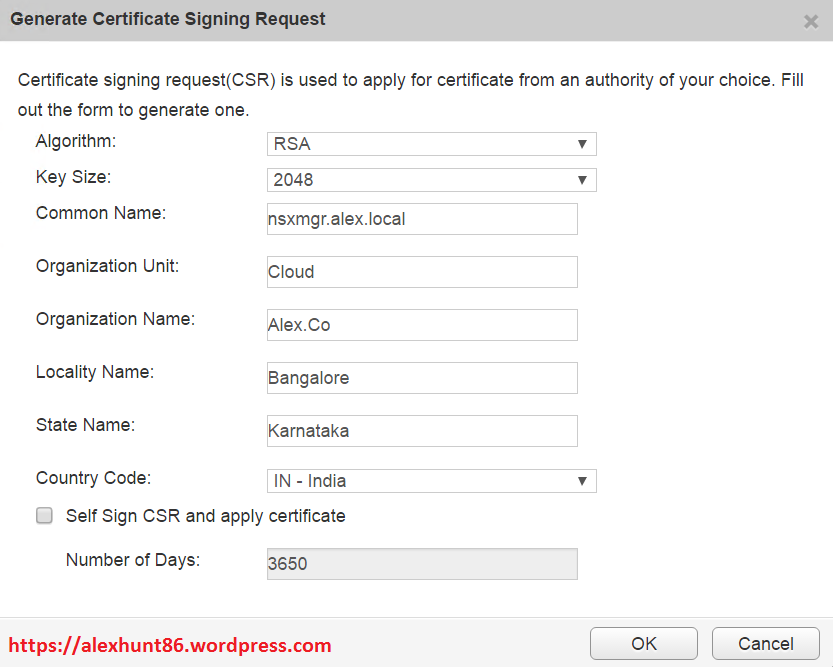
Task: Enable the Self Sign CSR checkbox
Action: click(x=45, y=516)
